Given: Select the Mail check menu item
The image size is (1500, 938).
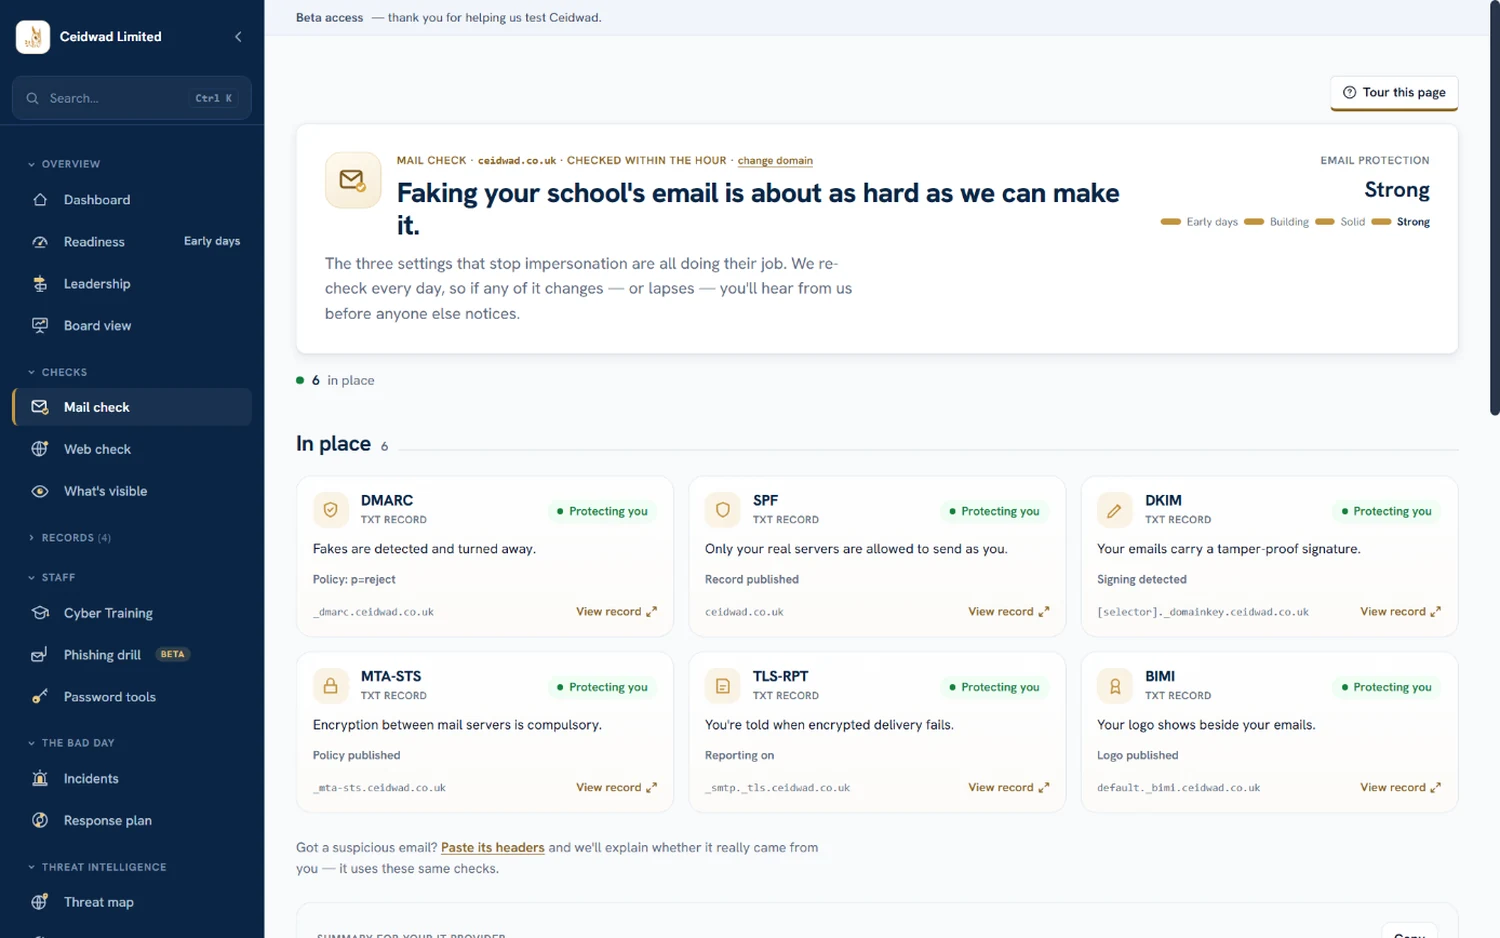Looking at the screenshot, I should [x=132, y=407].
